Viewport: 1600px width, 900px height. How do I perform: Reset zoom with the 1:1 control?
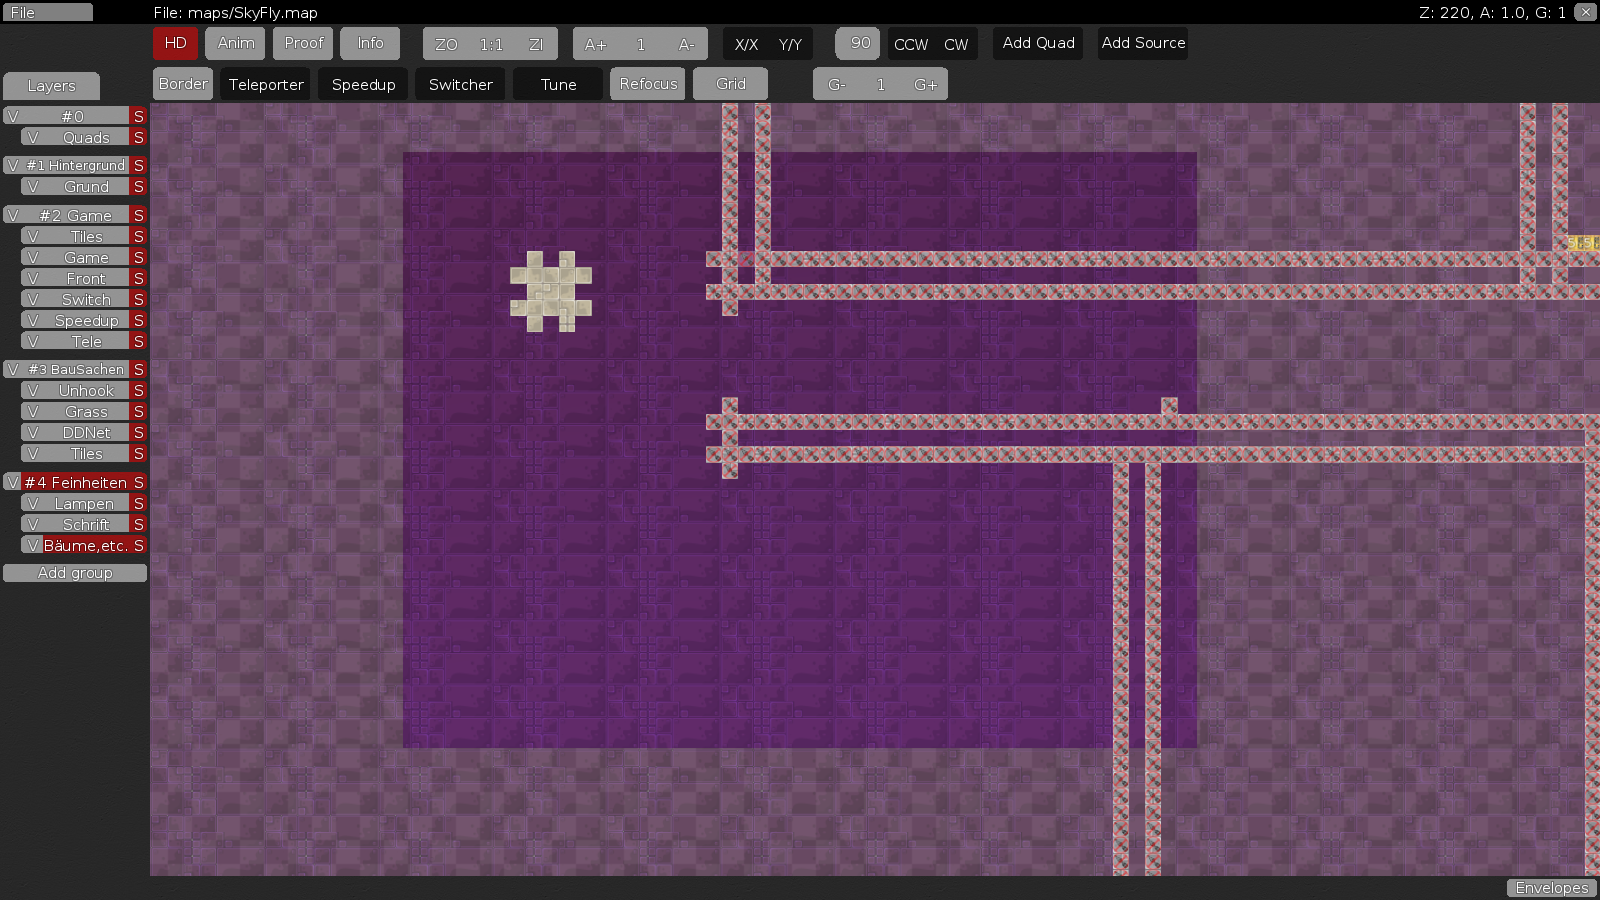492,43
